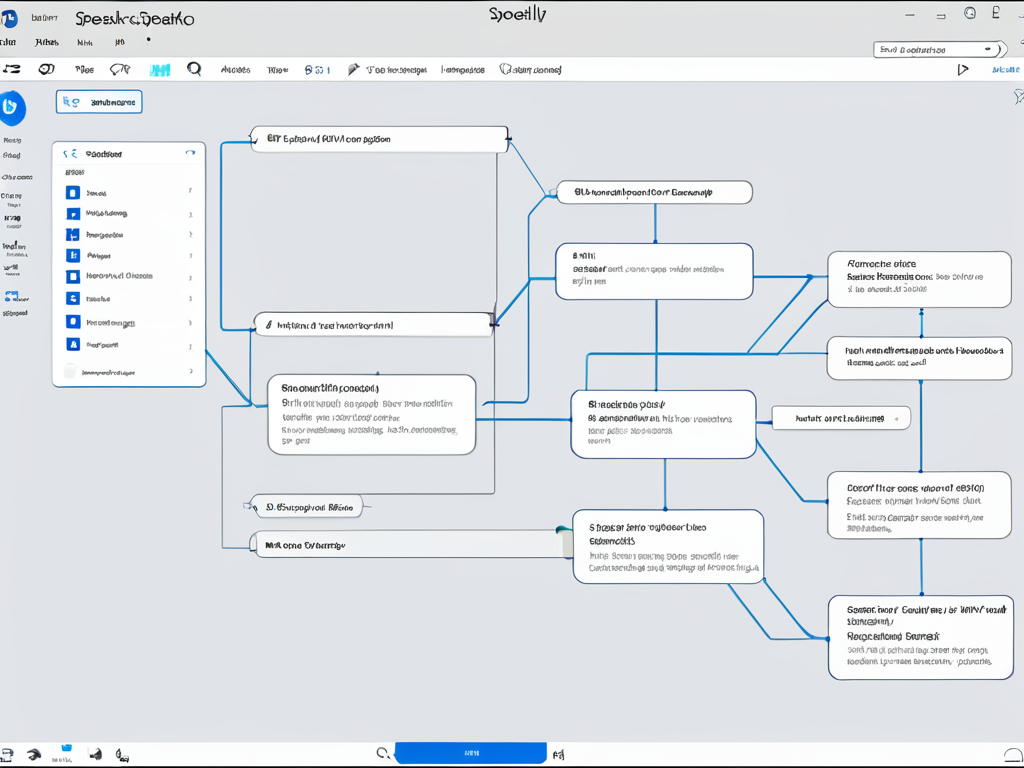This screenshot has height=768, width=1024.
Task: Expand the arrow beside the fifth list item
Action: 190,276
